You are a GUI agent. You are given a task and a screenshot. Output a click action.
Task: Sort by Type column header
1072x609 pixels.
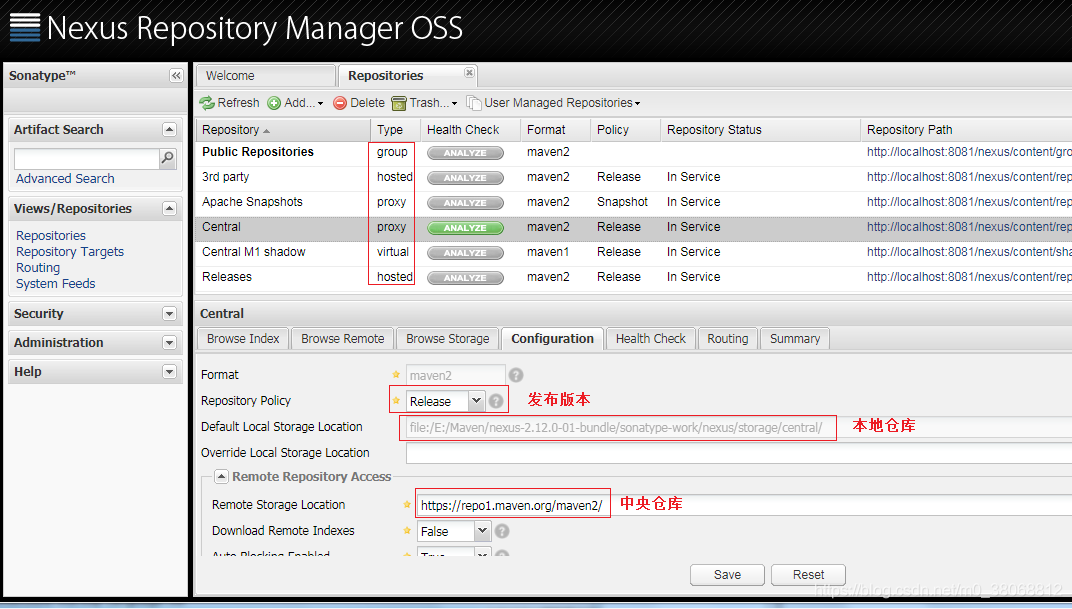pyautogui.click(x=394, y=130)
